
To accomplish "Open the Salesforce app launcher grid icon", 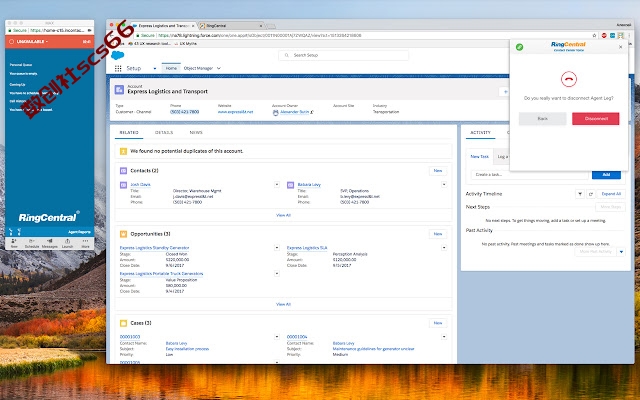I will (118, 69).
